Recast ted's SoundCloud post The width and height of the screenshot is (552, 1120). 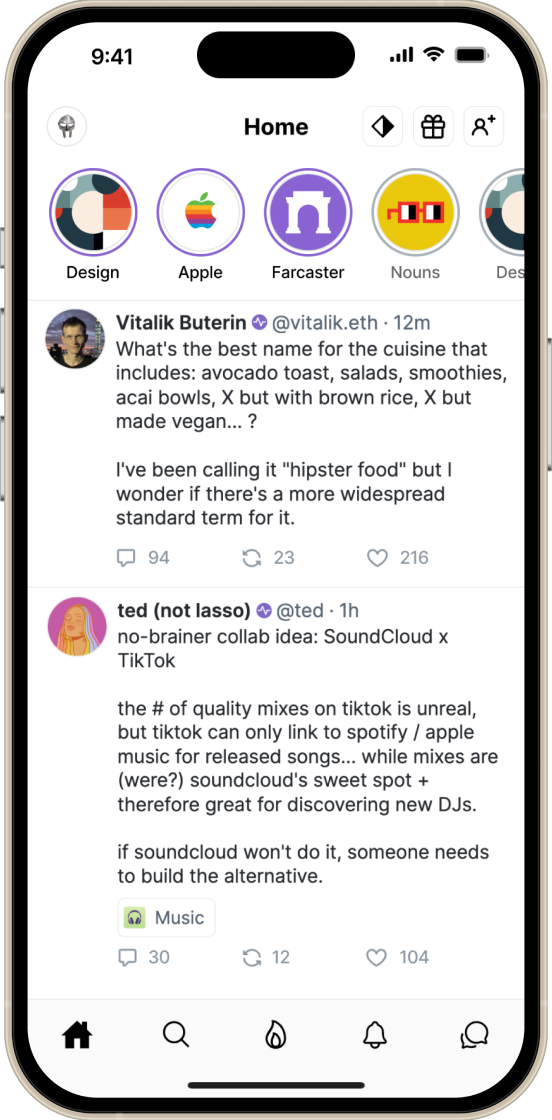coord(266,957)
